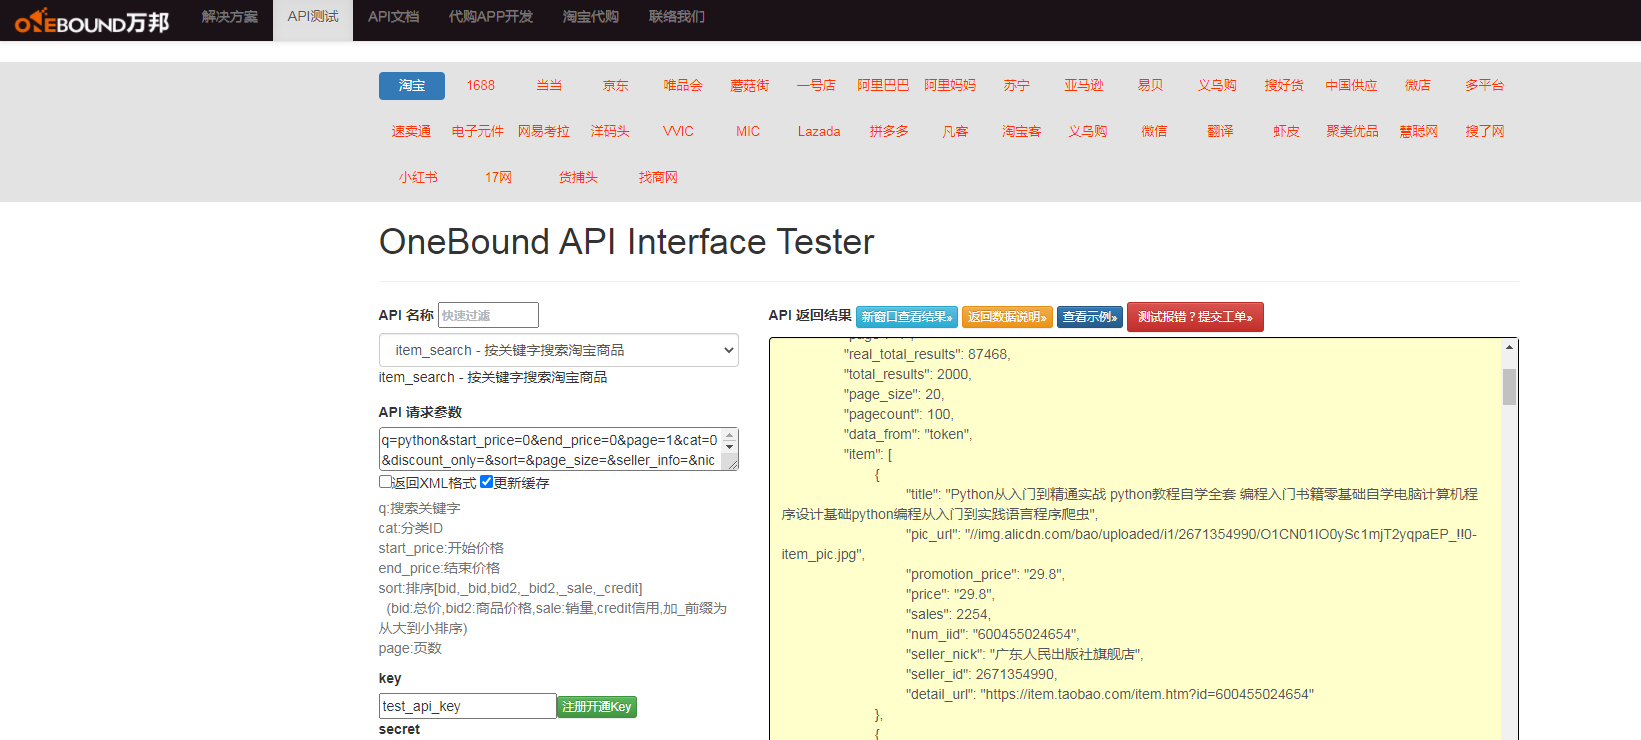Click the result panel scrollbar thumb
The image size is (1641, 740).
coord(1510,387)
